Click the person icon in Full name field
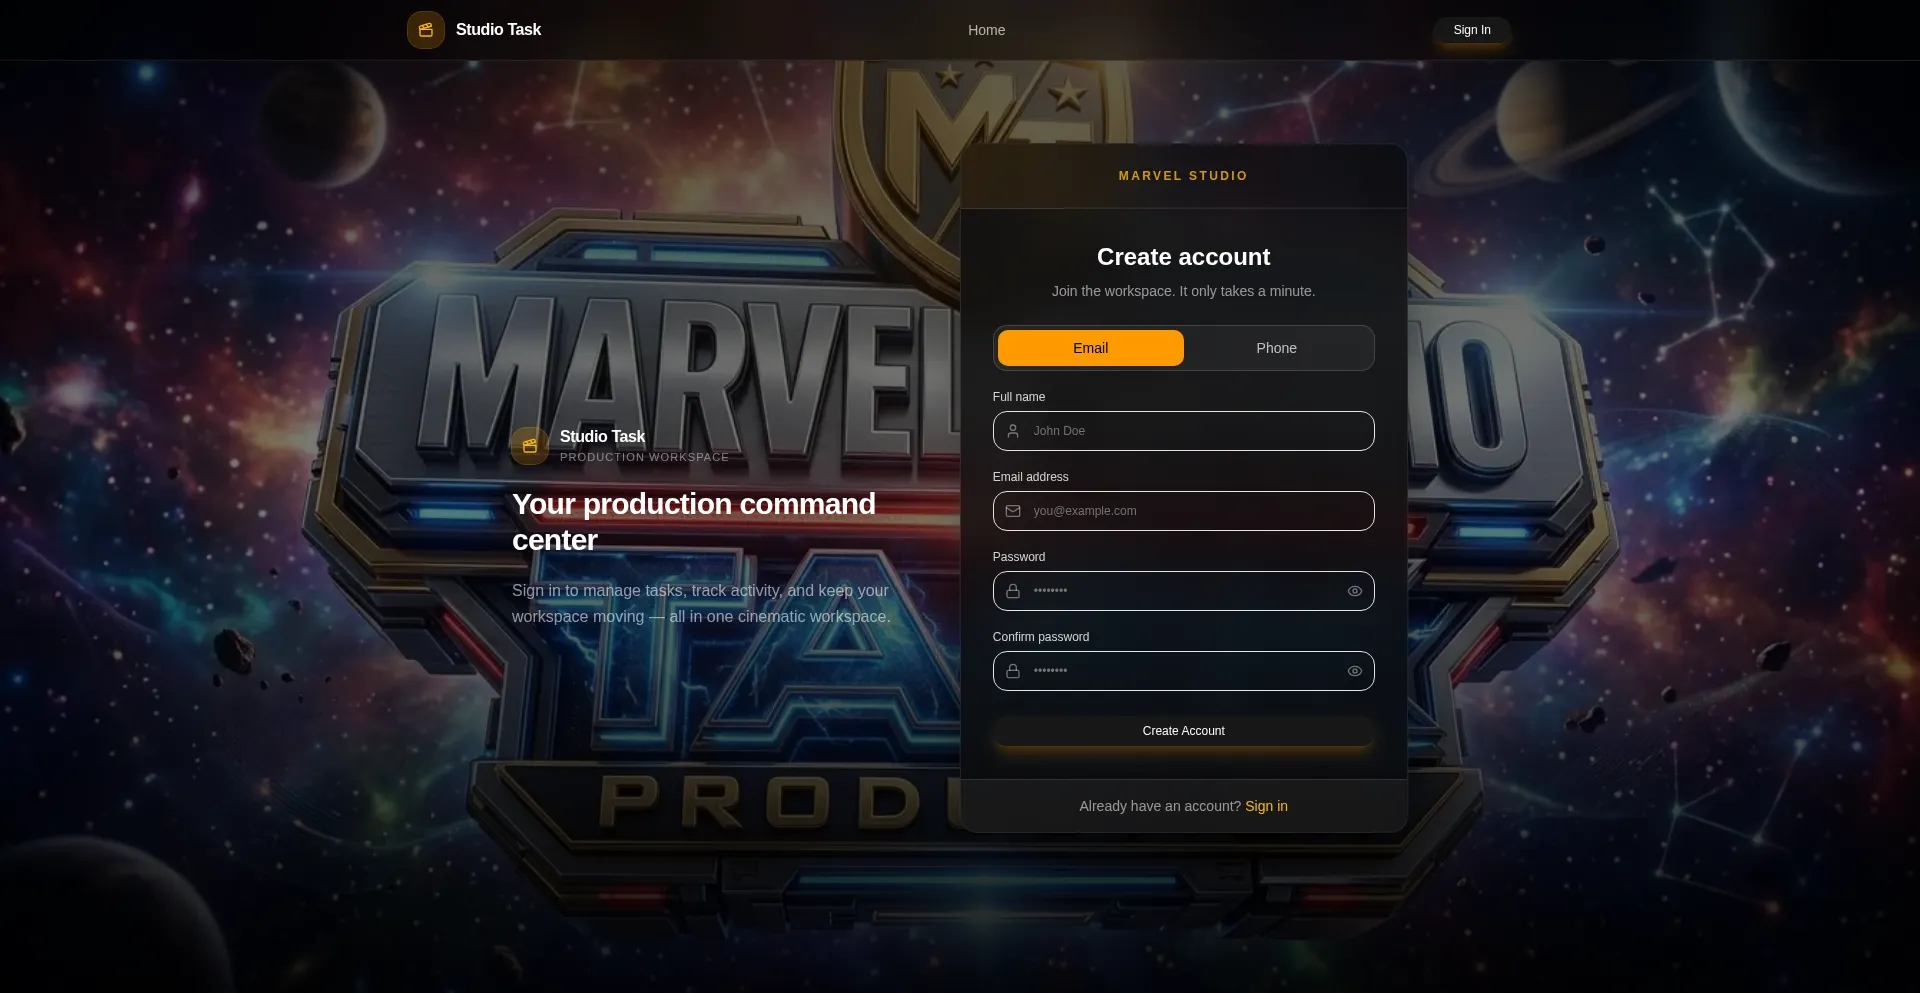 pyautogui.click(x=1013, y=431)
